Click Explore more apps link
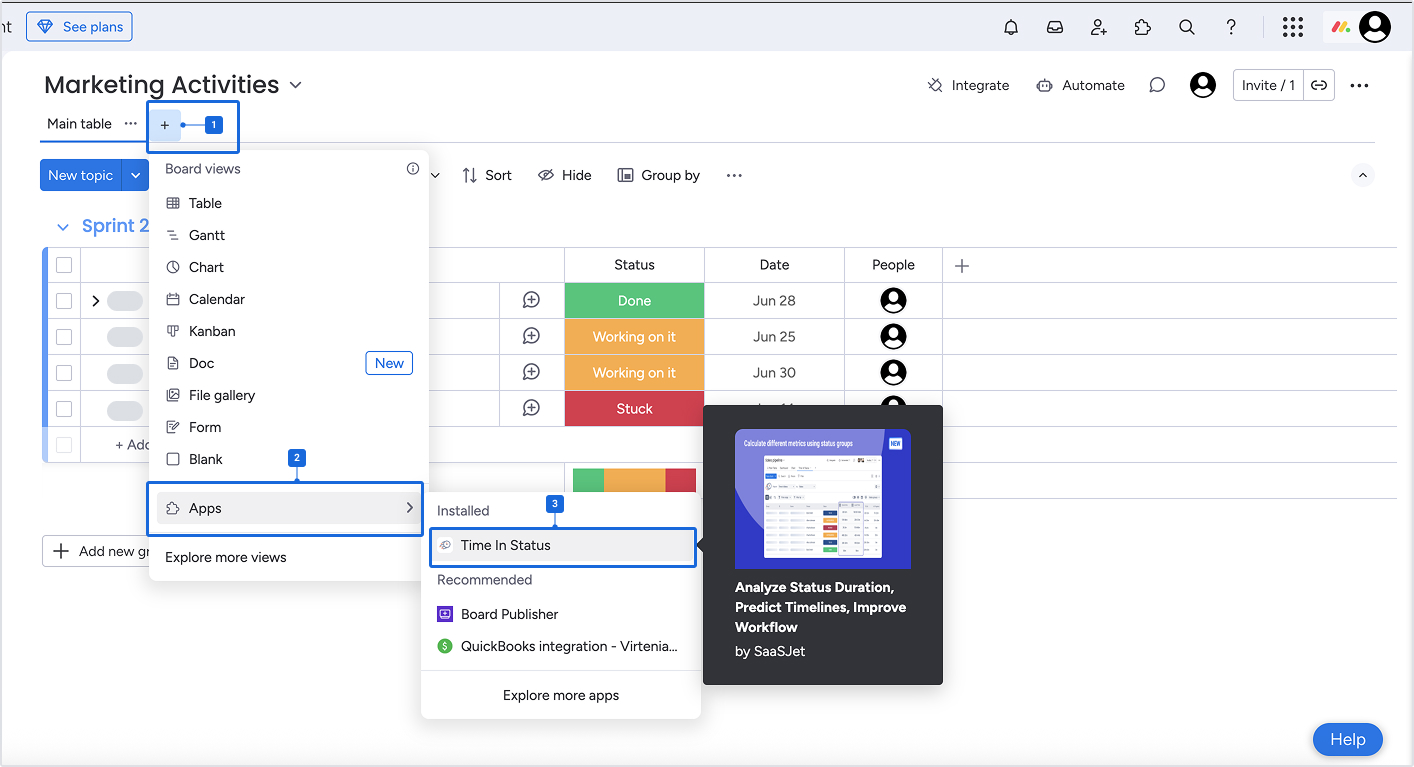Image resolution: width=1414 pixels, height=767 pixels. pos(561,695)
